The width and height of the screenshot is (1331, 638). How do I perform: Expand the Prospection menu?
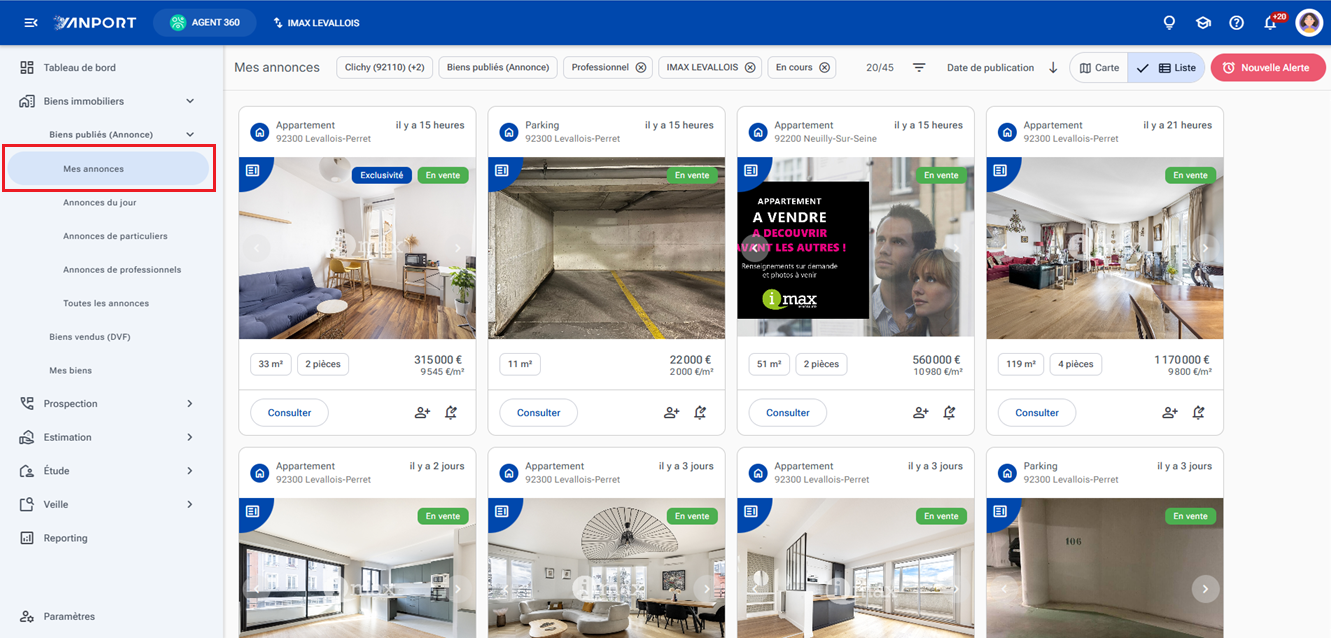(x=190, y=404)
